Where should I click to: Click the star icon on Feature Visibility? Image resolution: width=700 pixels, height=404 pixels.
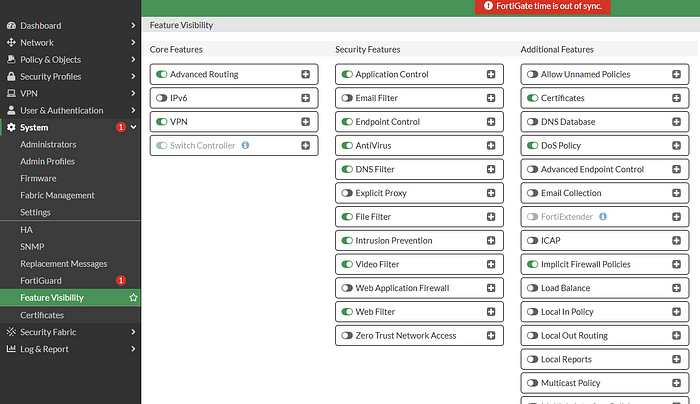[x=134, y=298]
